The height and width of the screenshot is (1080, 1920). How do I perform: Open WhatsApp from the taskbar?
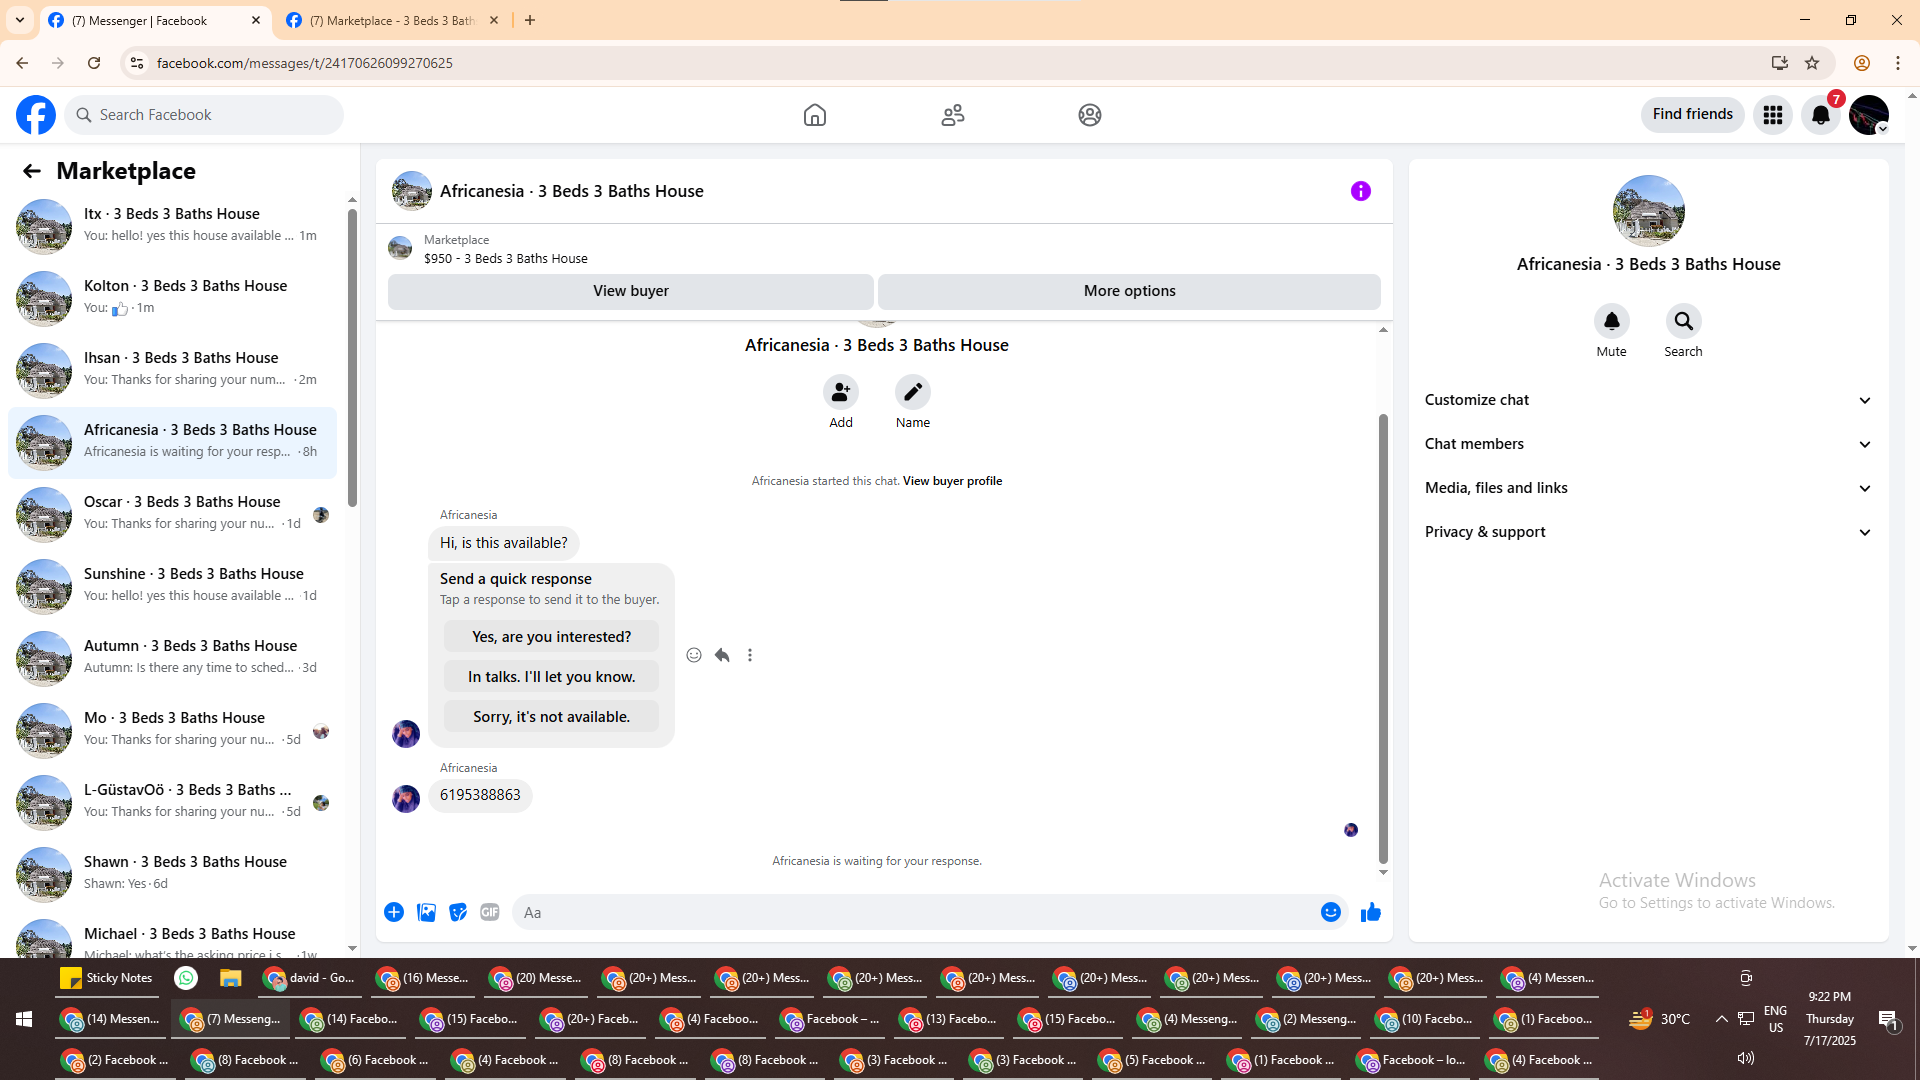pos(186,978)
